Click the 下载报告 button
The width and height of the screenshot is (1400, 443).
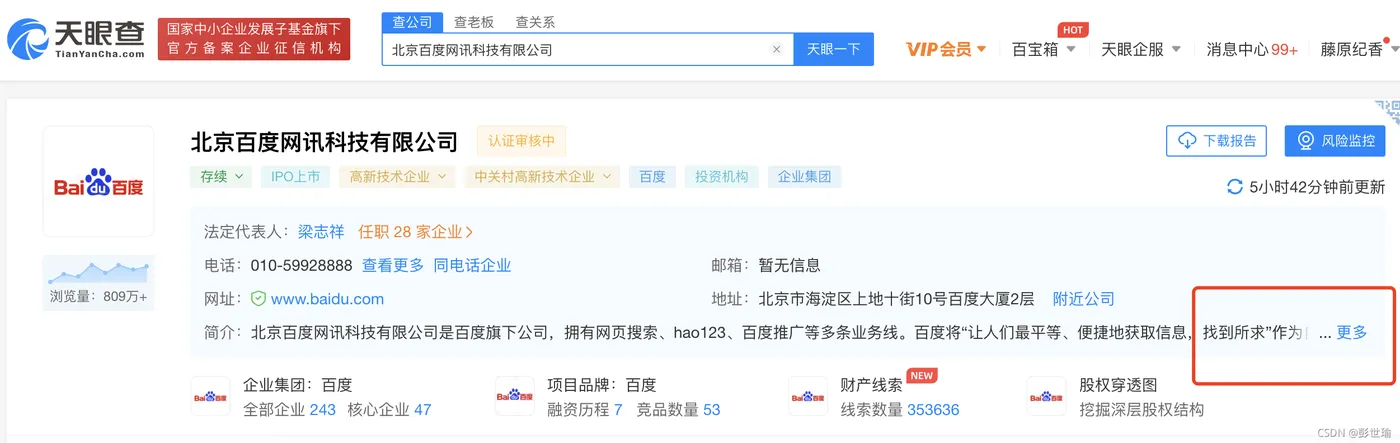click(x=1217, y=141)
